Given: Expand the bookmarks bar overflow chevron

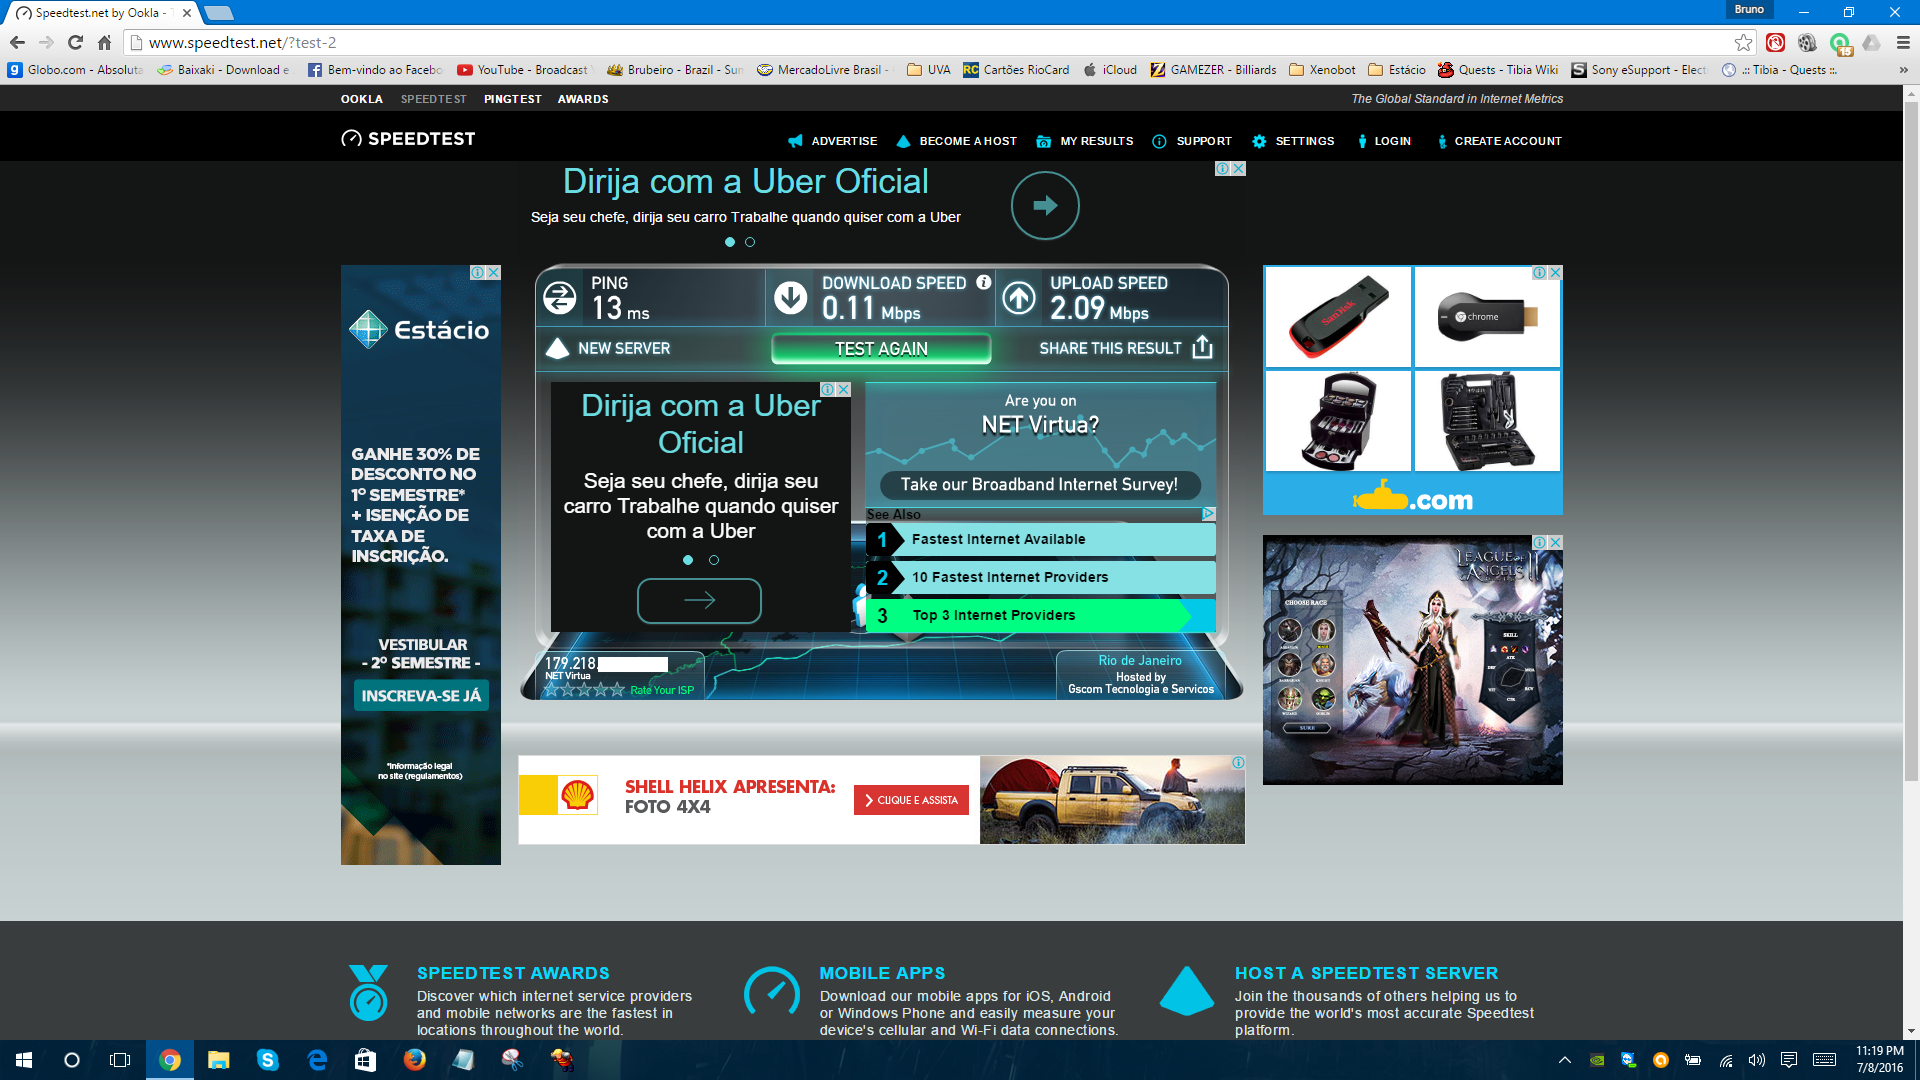Looking at the screenshot, I should tap(1903, 70).
